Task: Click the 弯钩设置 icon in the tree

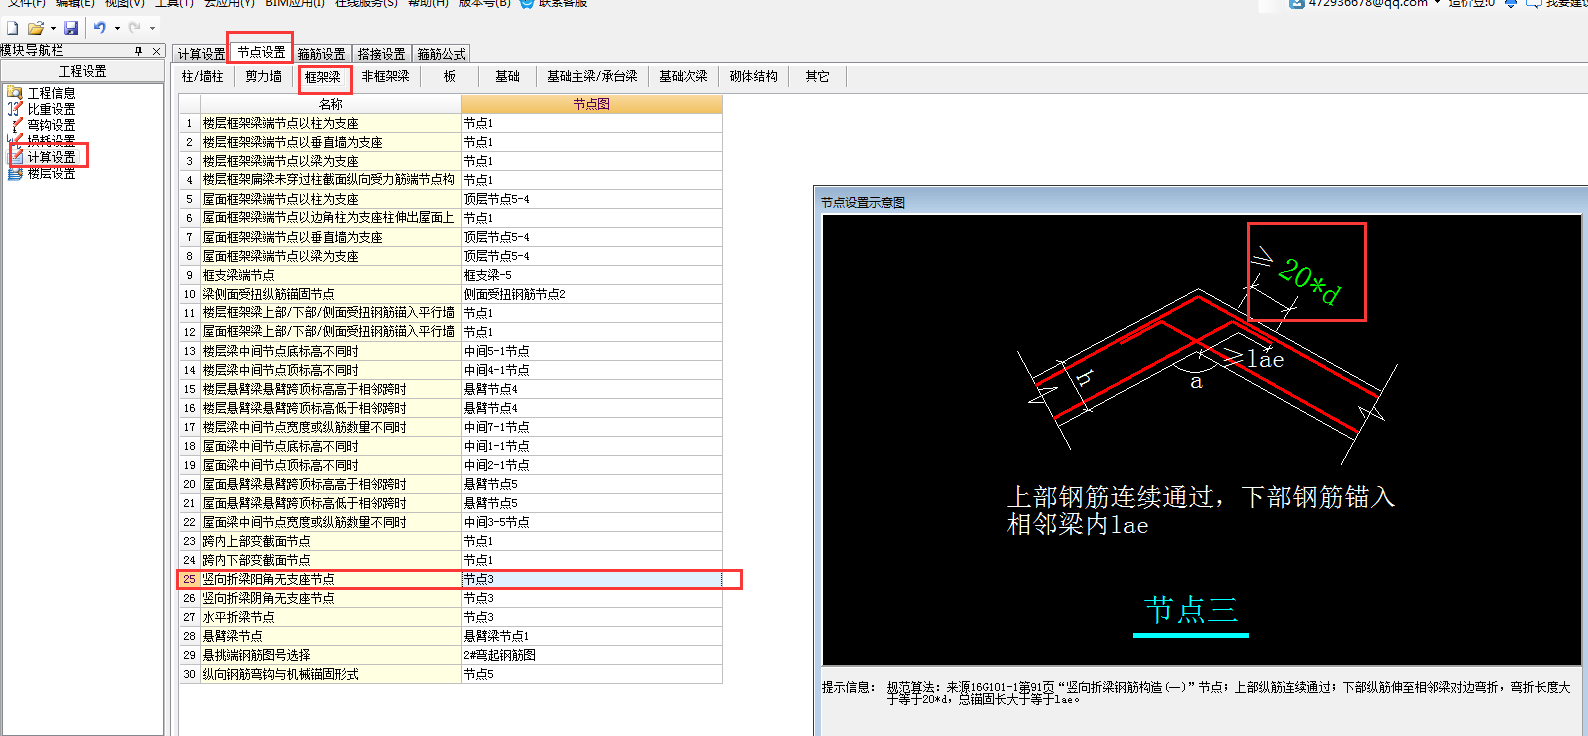Action: [15, 125]
